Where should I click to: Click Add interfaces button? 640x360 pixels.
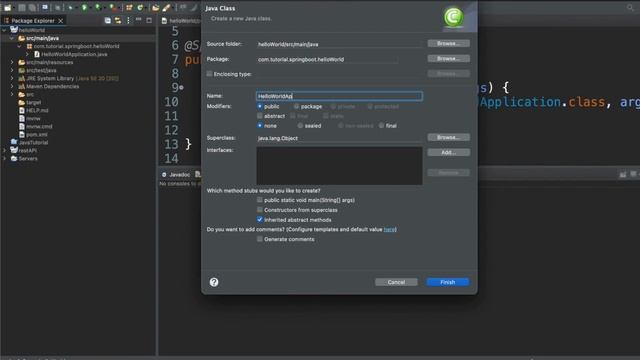pos(449,152)
